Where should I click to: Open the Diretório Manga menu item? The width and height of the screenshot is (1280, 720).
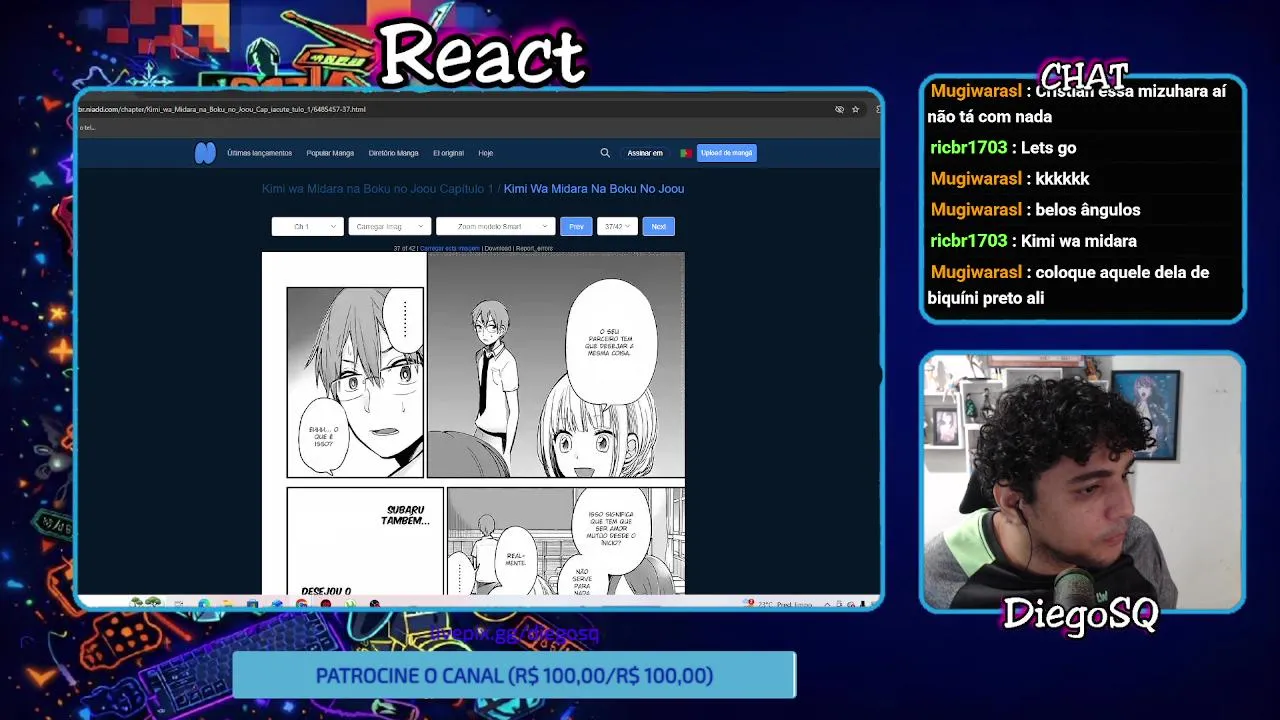tap(393, 153)
